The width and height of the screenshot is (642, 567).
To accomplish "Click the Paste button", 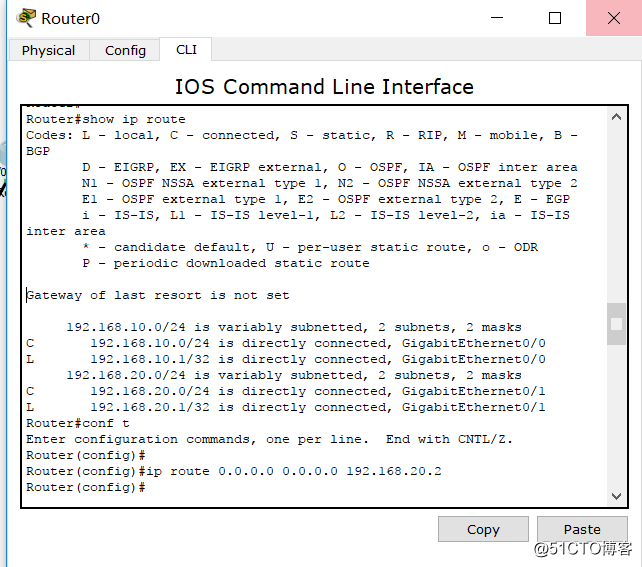I will (x=582, y=529).
